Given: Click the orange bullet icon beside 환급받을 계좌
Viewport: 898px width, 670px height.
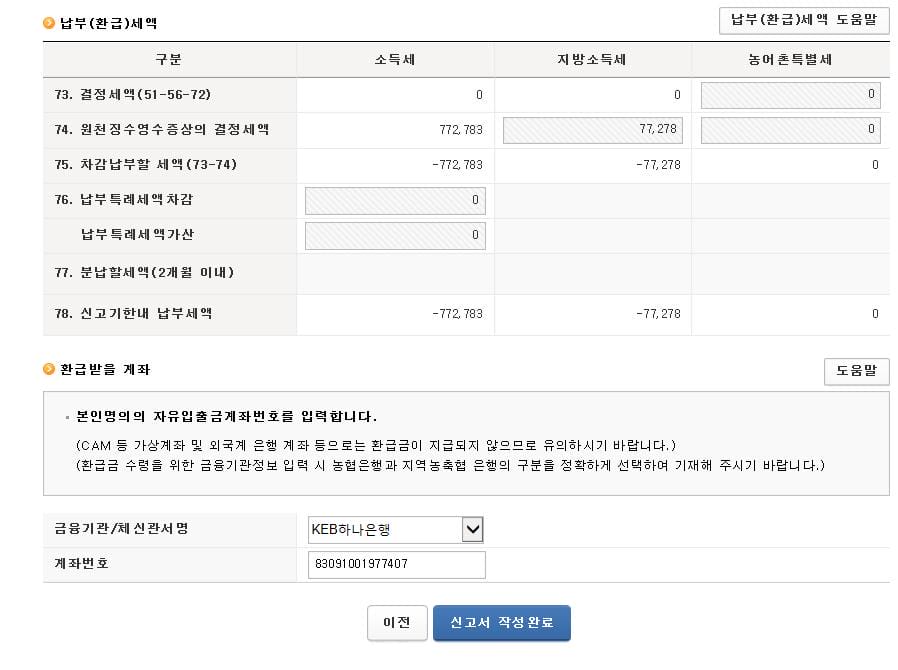Looking at the screenshot, I should point(49,370).
